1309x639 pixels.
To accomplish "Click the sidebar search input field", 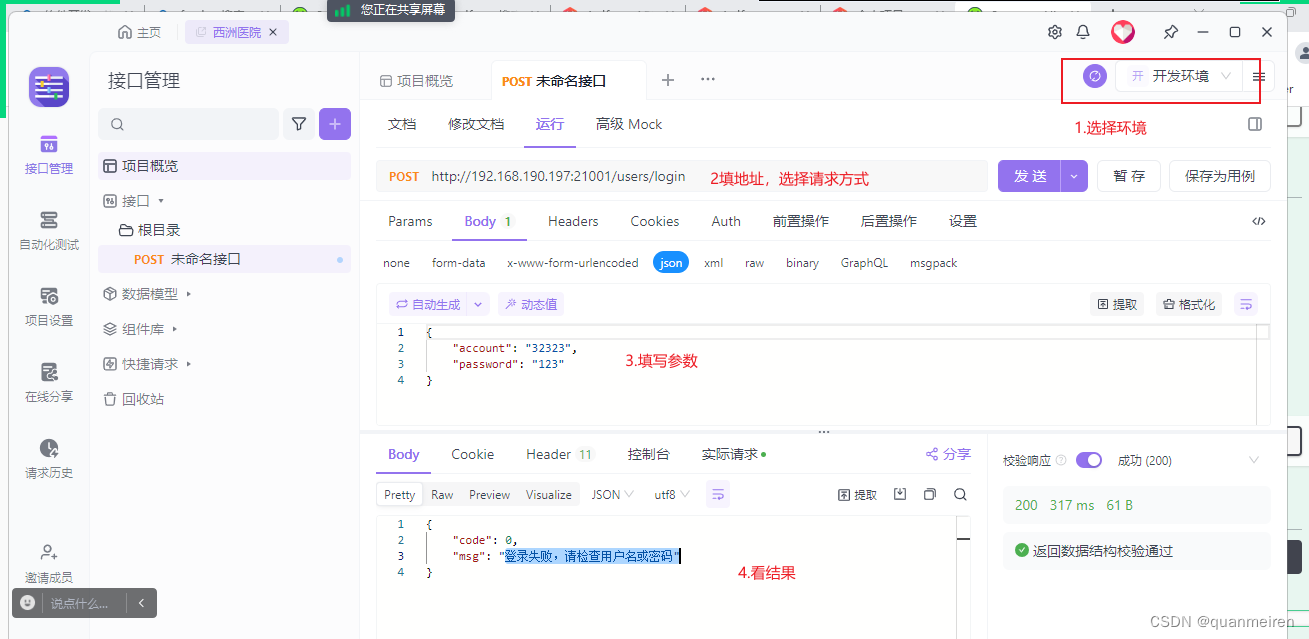I will (188, 124).
